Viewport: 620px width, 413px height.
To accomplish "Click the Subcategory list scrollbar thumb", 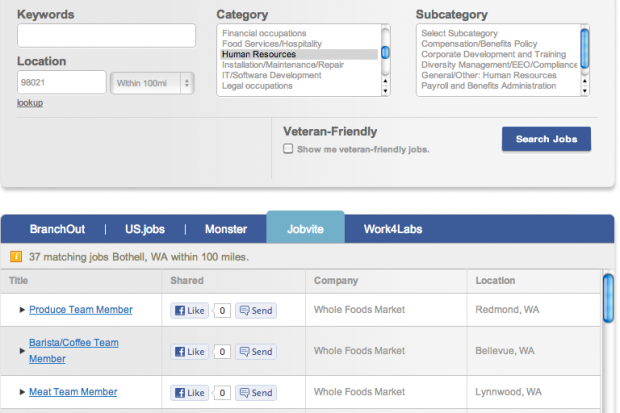I will (584, 49).
